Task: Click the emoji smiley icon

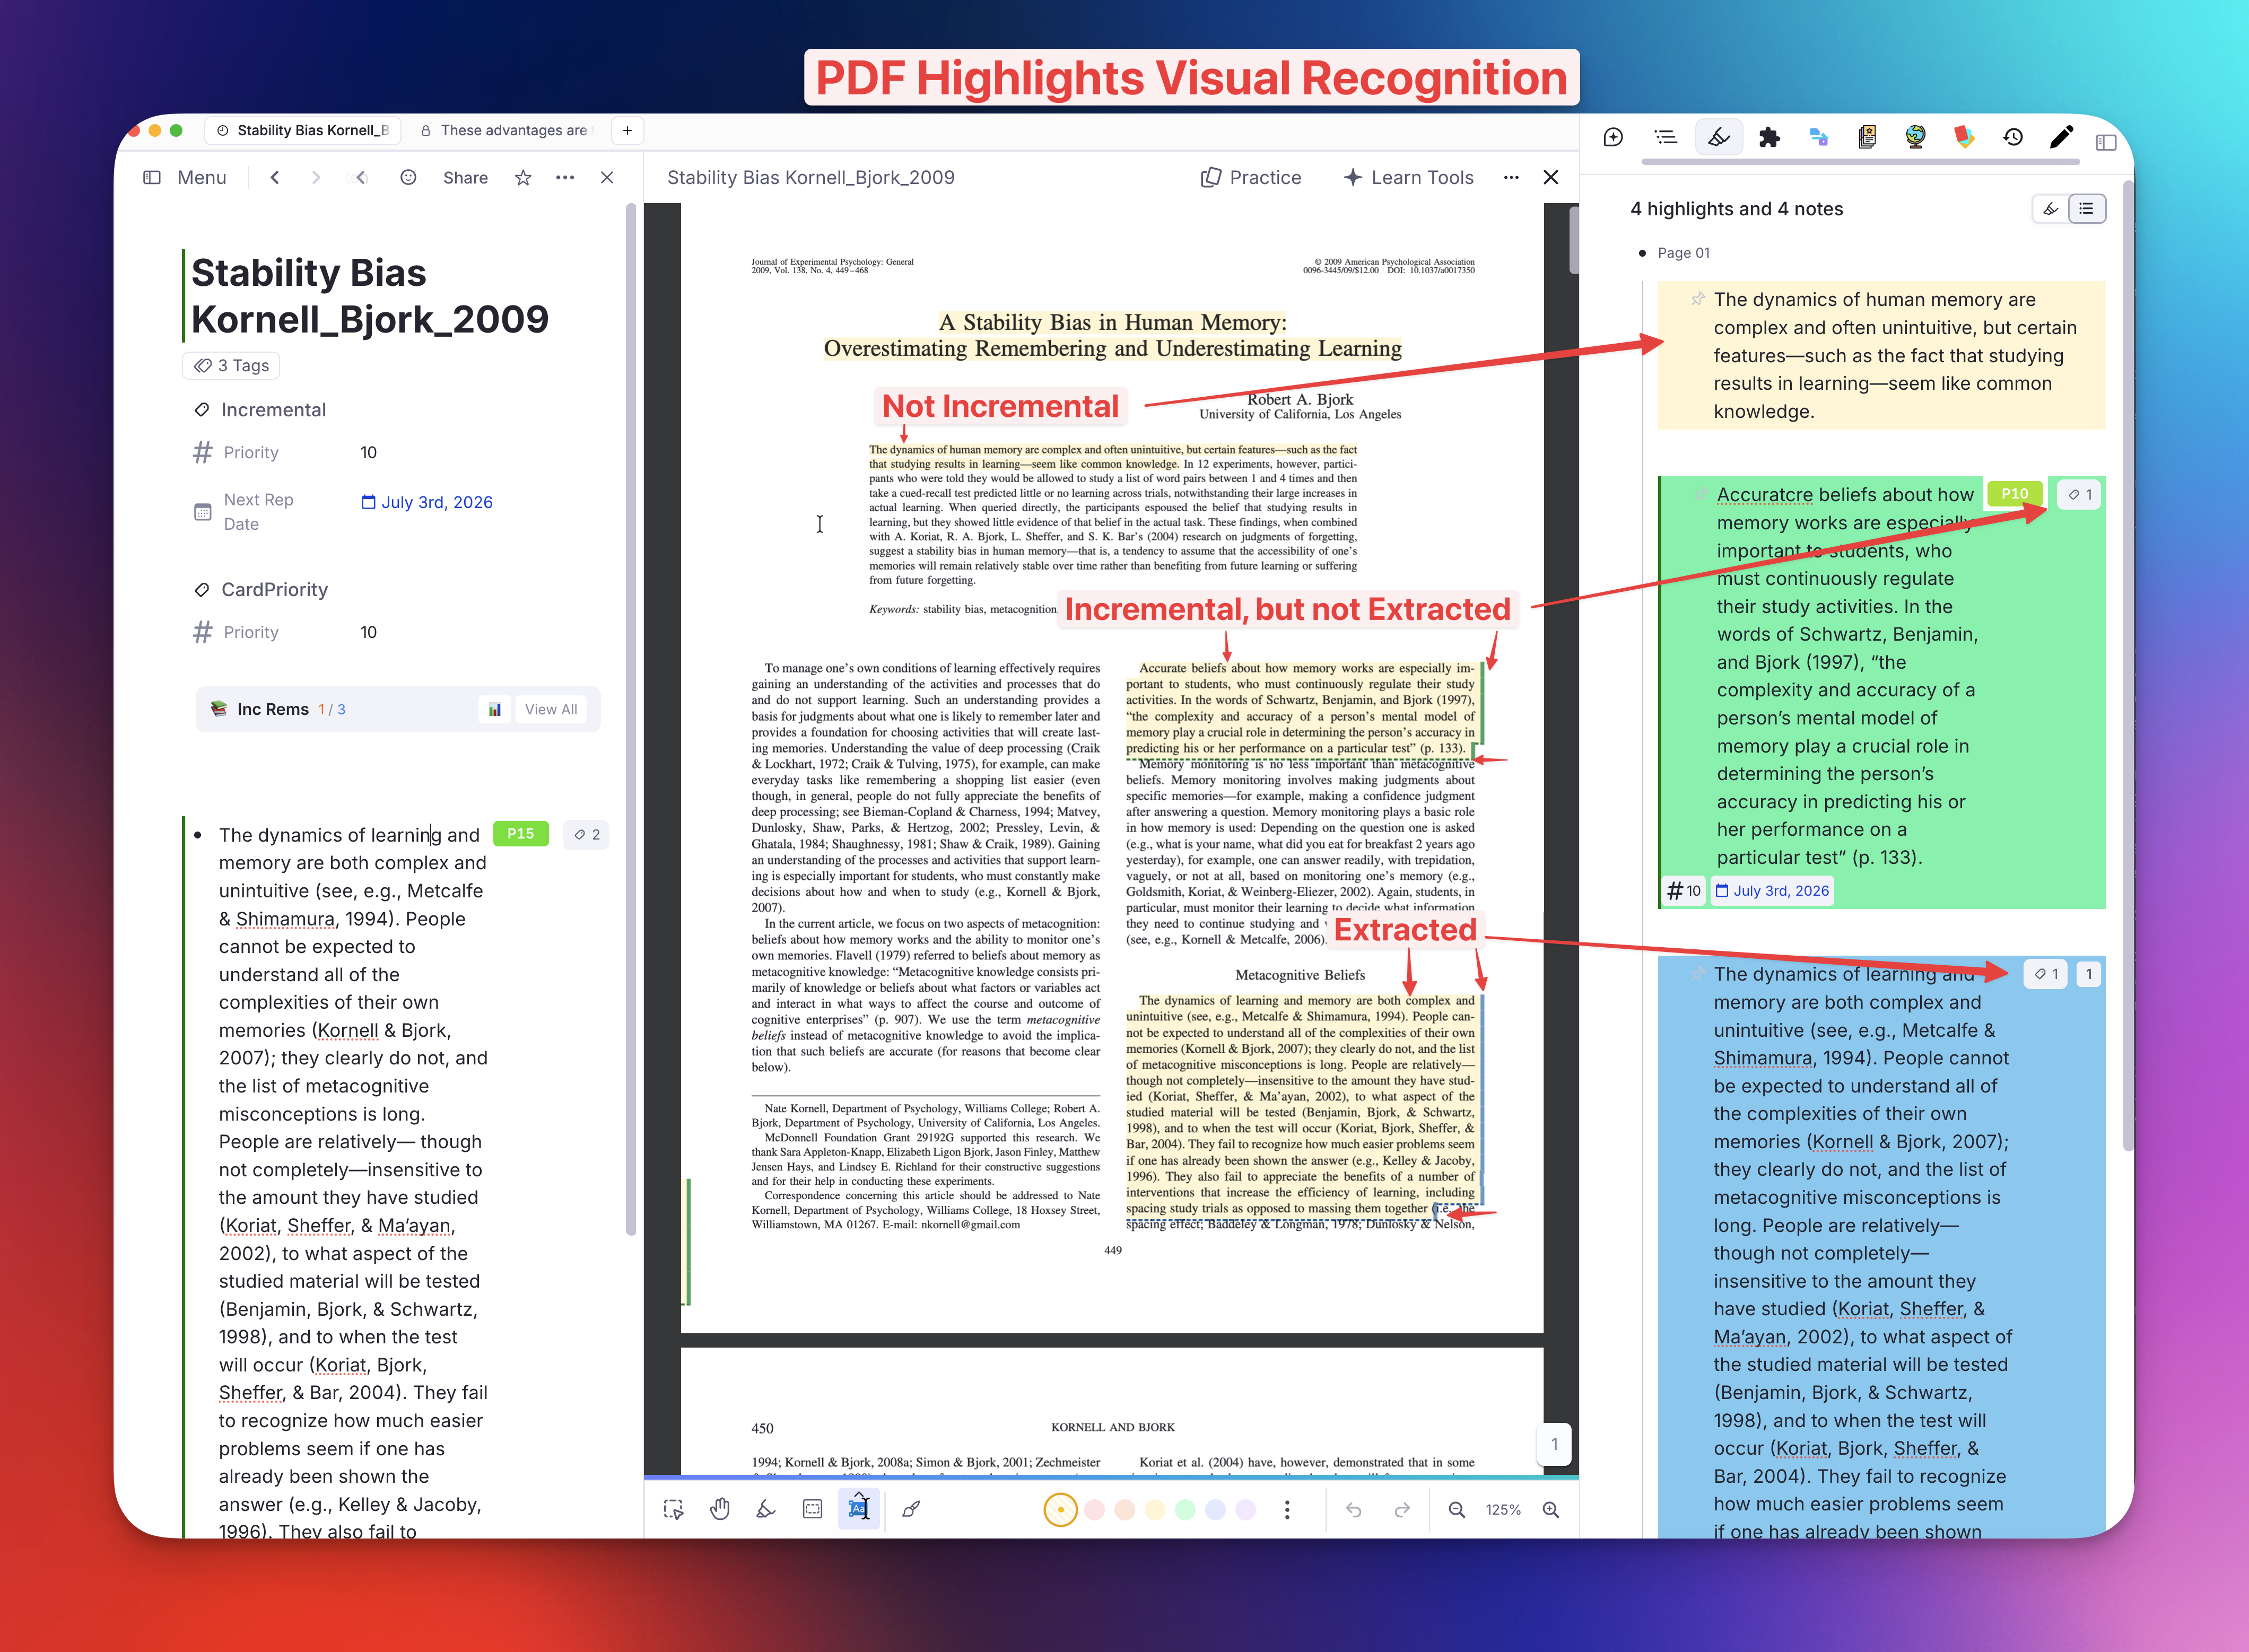Action: point(408,177)
